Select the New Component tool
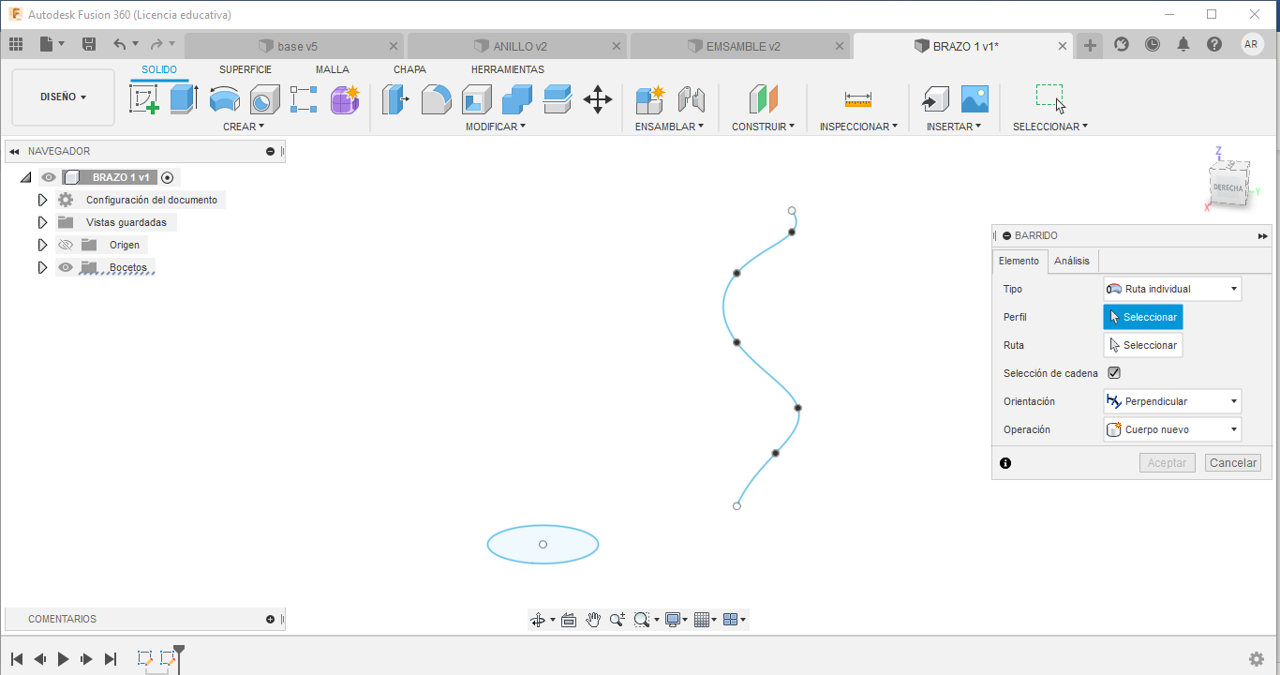 [650, 99]
